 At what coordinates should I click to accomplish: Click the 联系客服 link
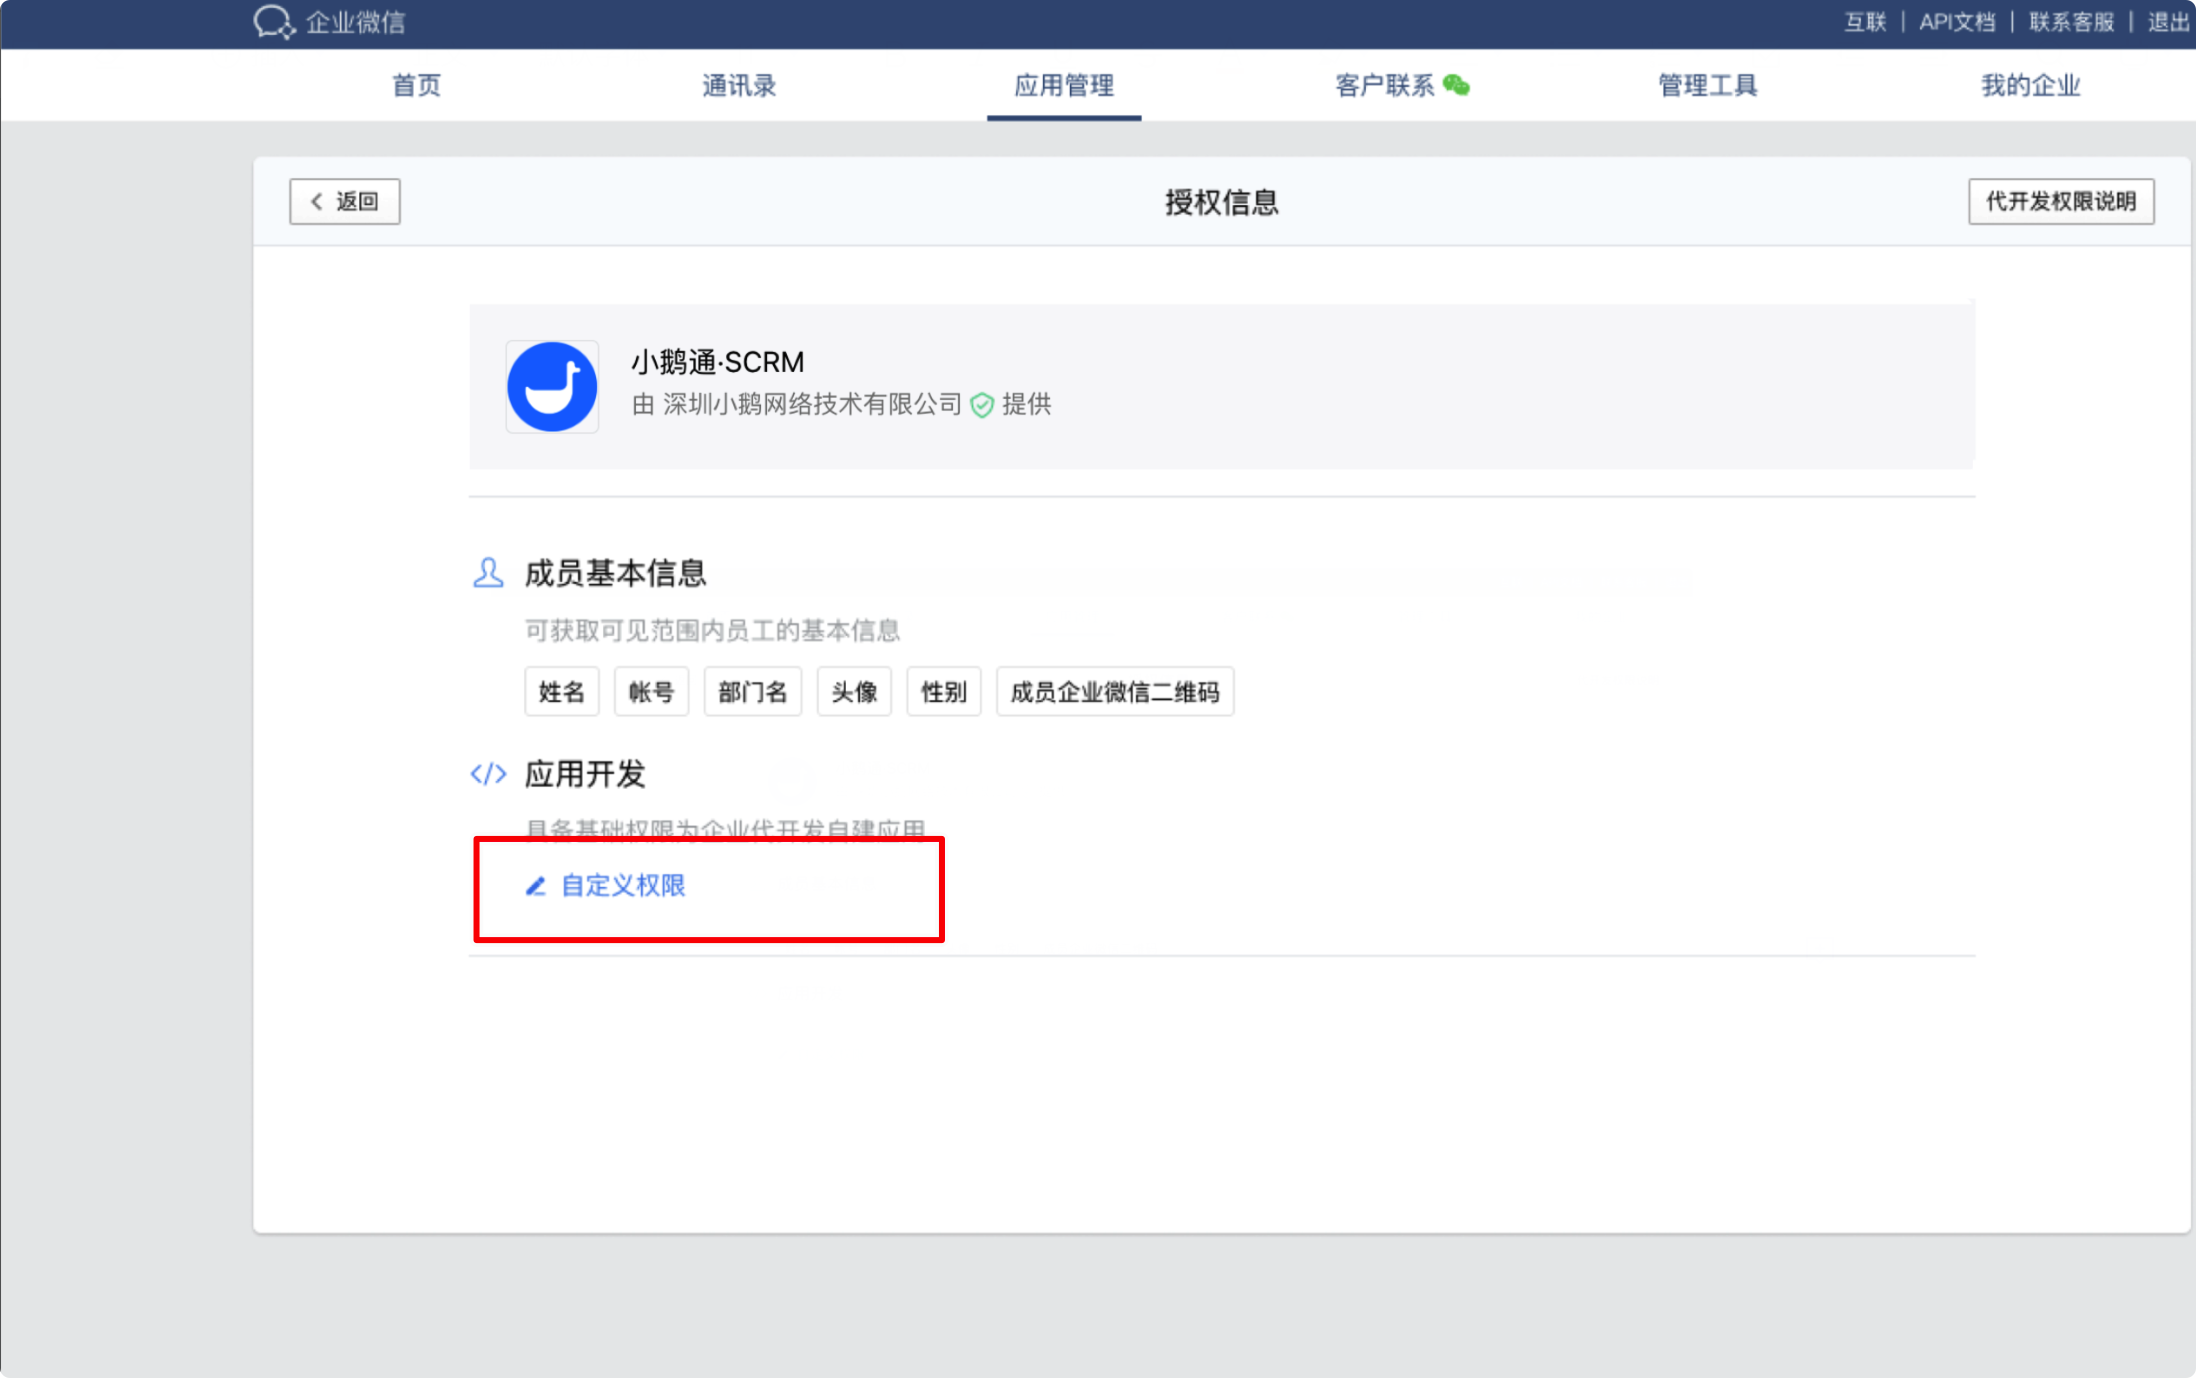(2072, 22)
